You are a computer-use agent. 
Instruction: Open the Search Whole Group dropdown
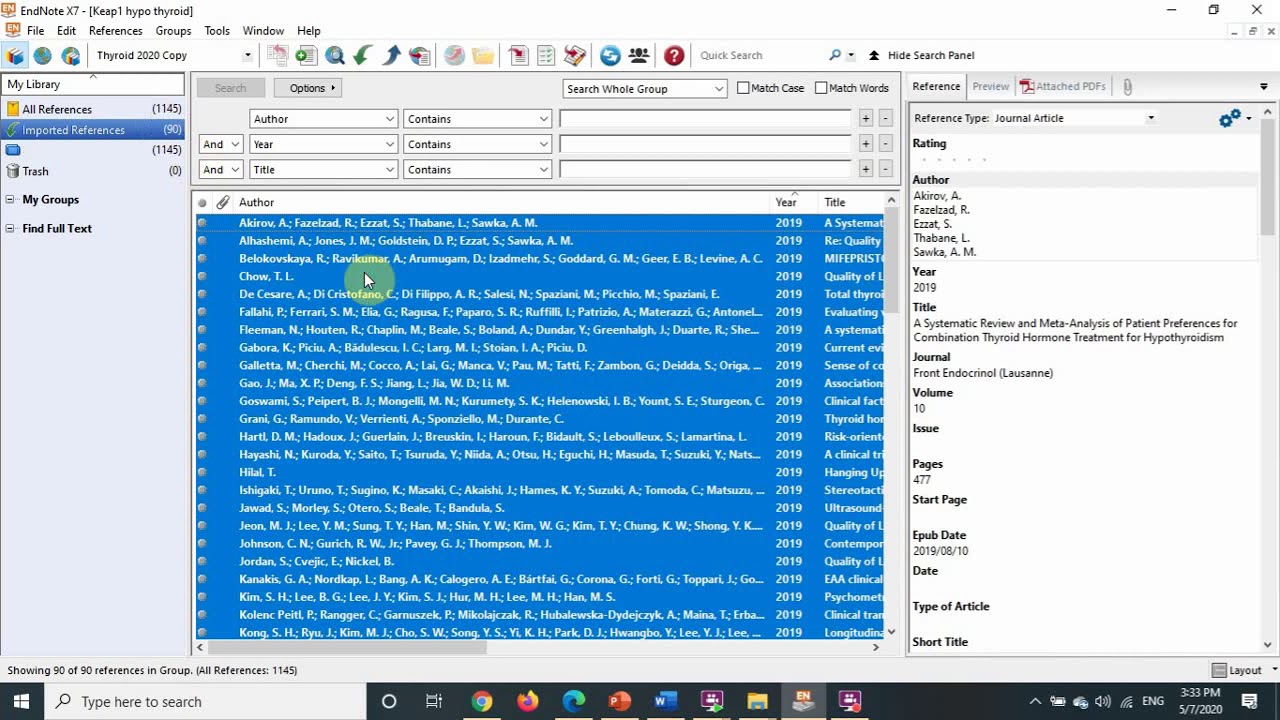[x=645, y=89]
